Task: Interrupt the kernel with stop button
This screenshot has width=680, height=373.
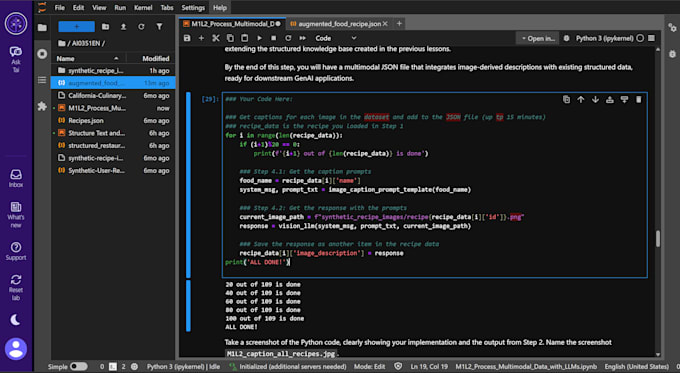Action: [274, 38]
